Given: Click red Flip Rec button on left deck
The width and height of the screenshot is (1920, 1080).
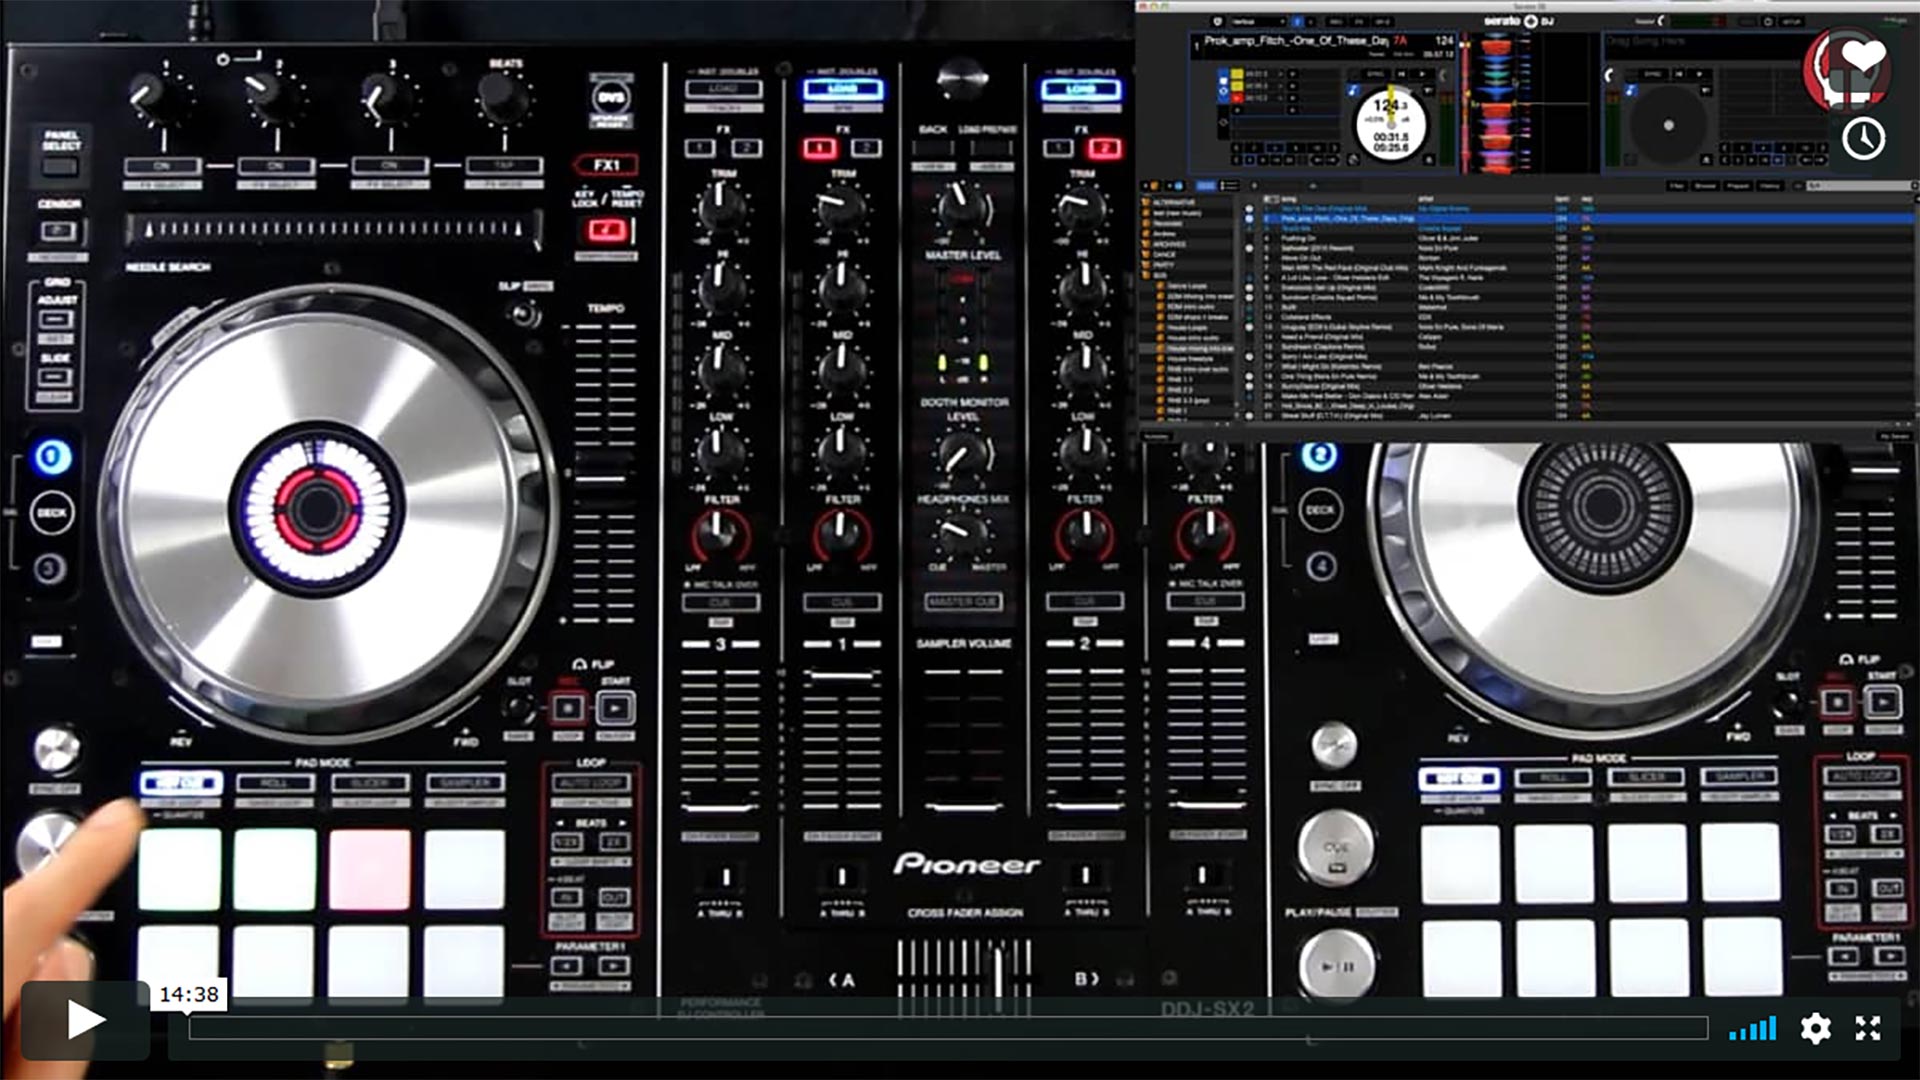Looking at the screenshot, I should 568,708.
